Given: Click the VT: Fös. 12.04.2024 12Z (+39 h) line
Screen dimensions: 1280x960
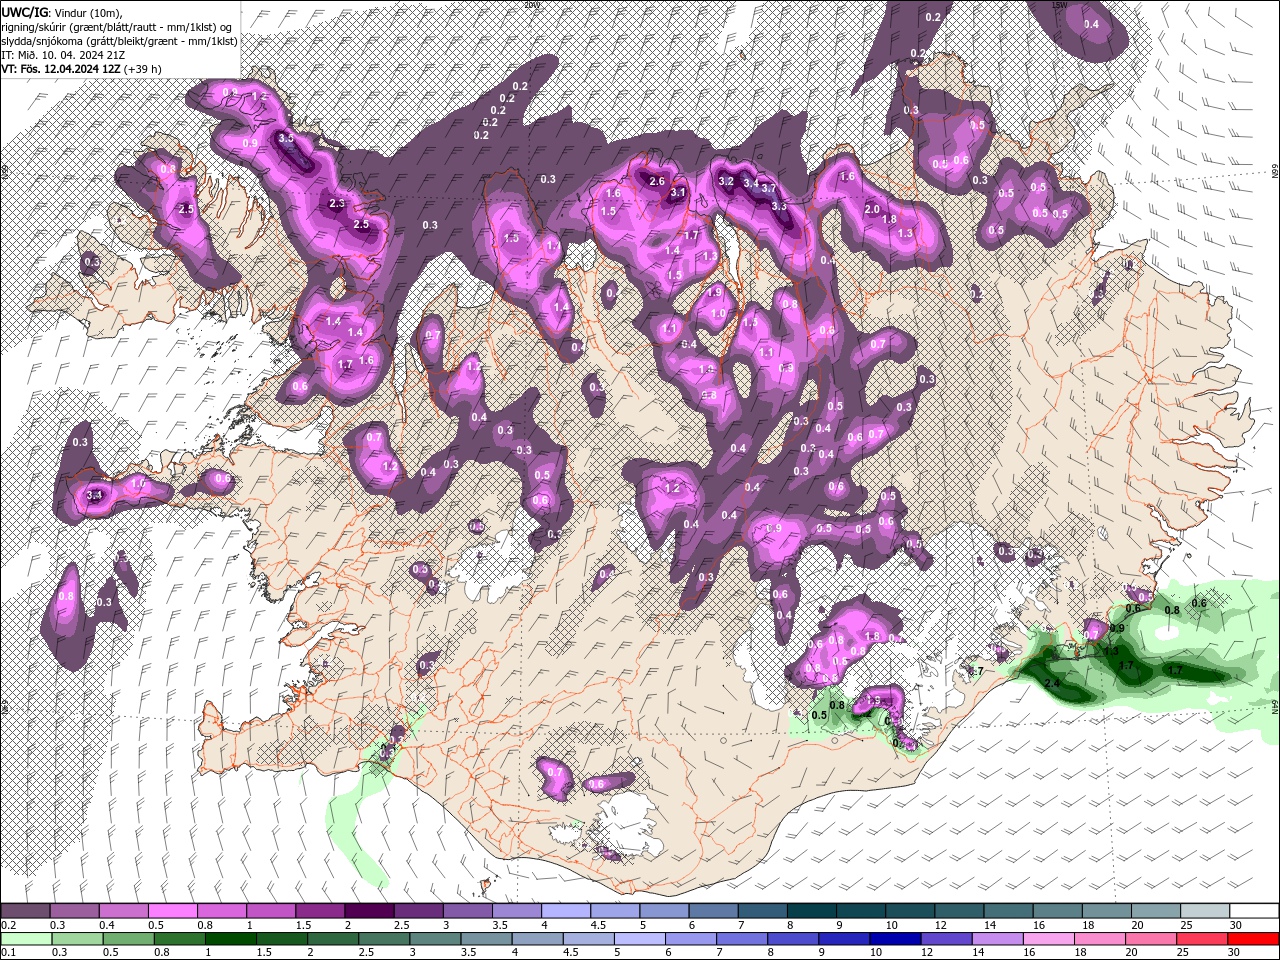Looking at the screenshot, I should tap(81, 69).
